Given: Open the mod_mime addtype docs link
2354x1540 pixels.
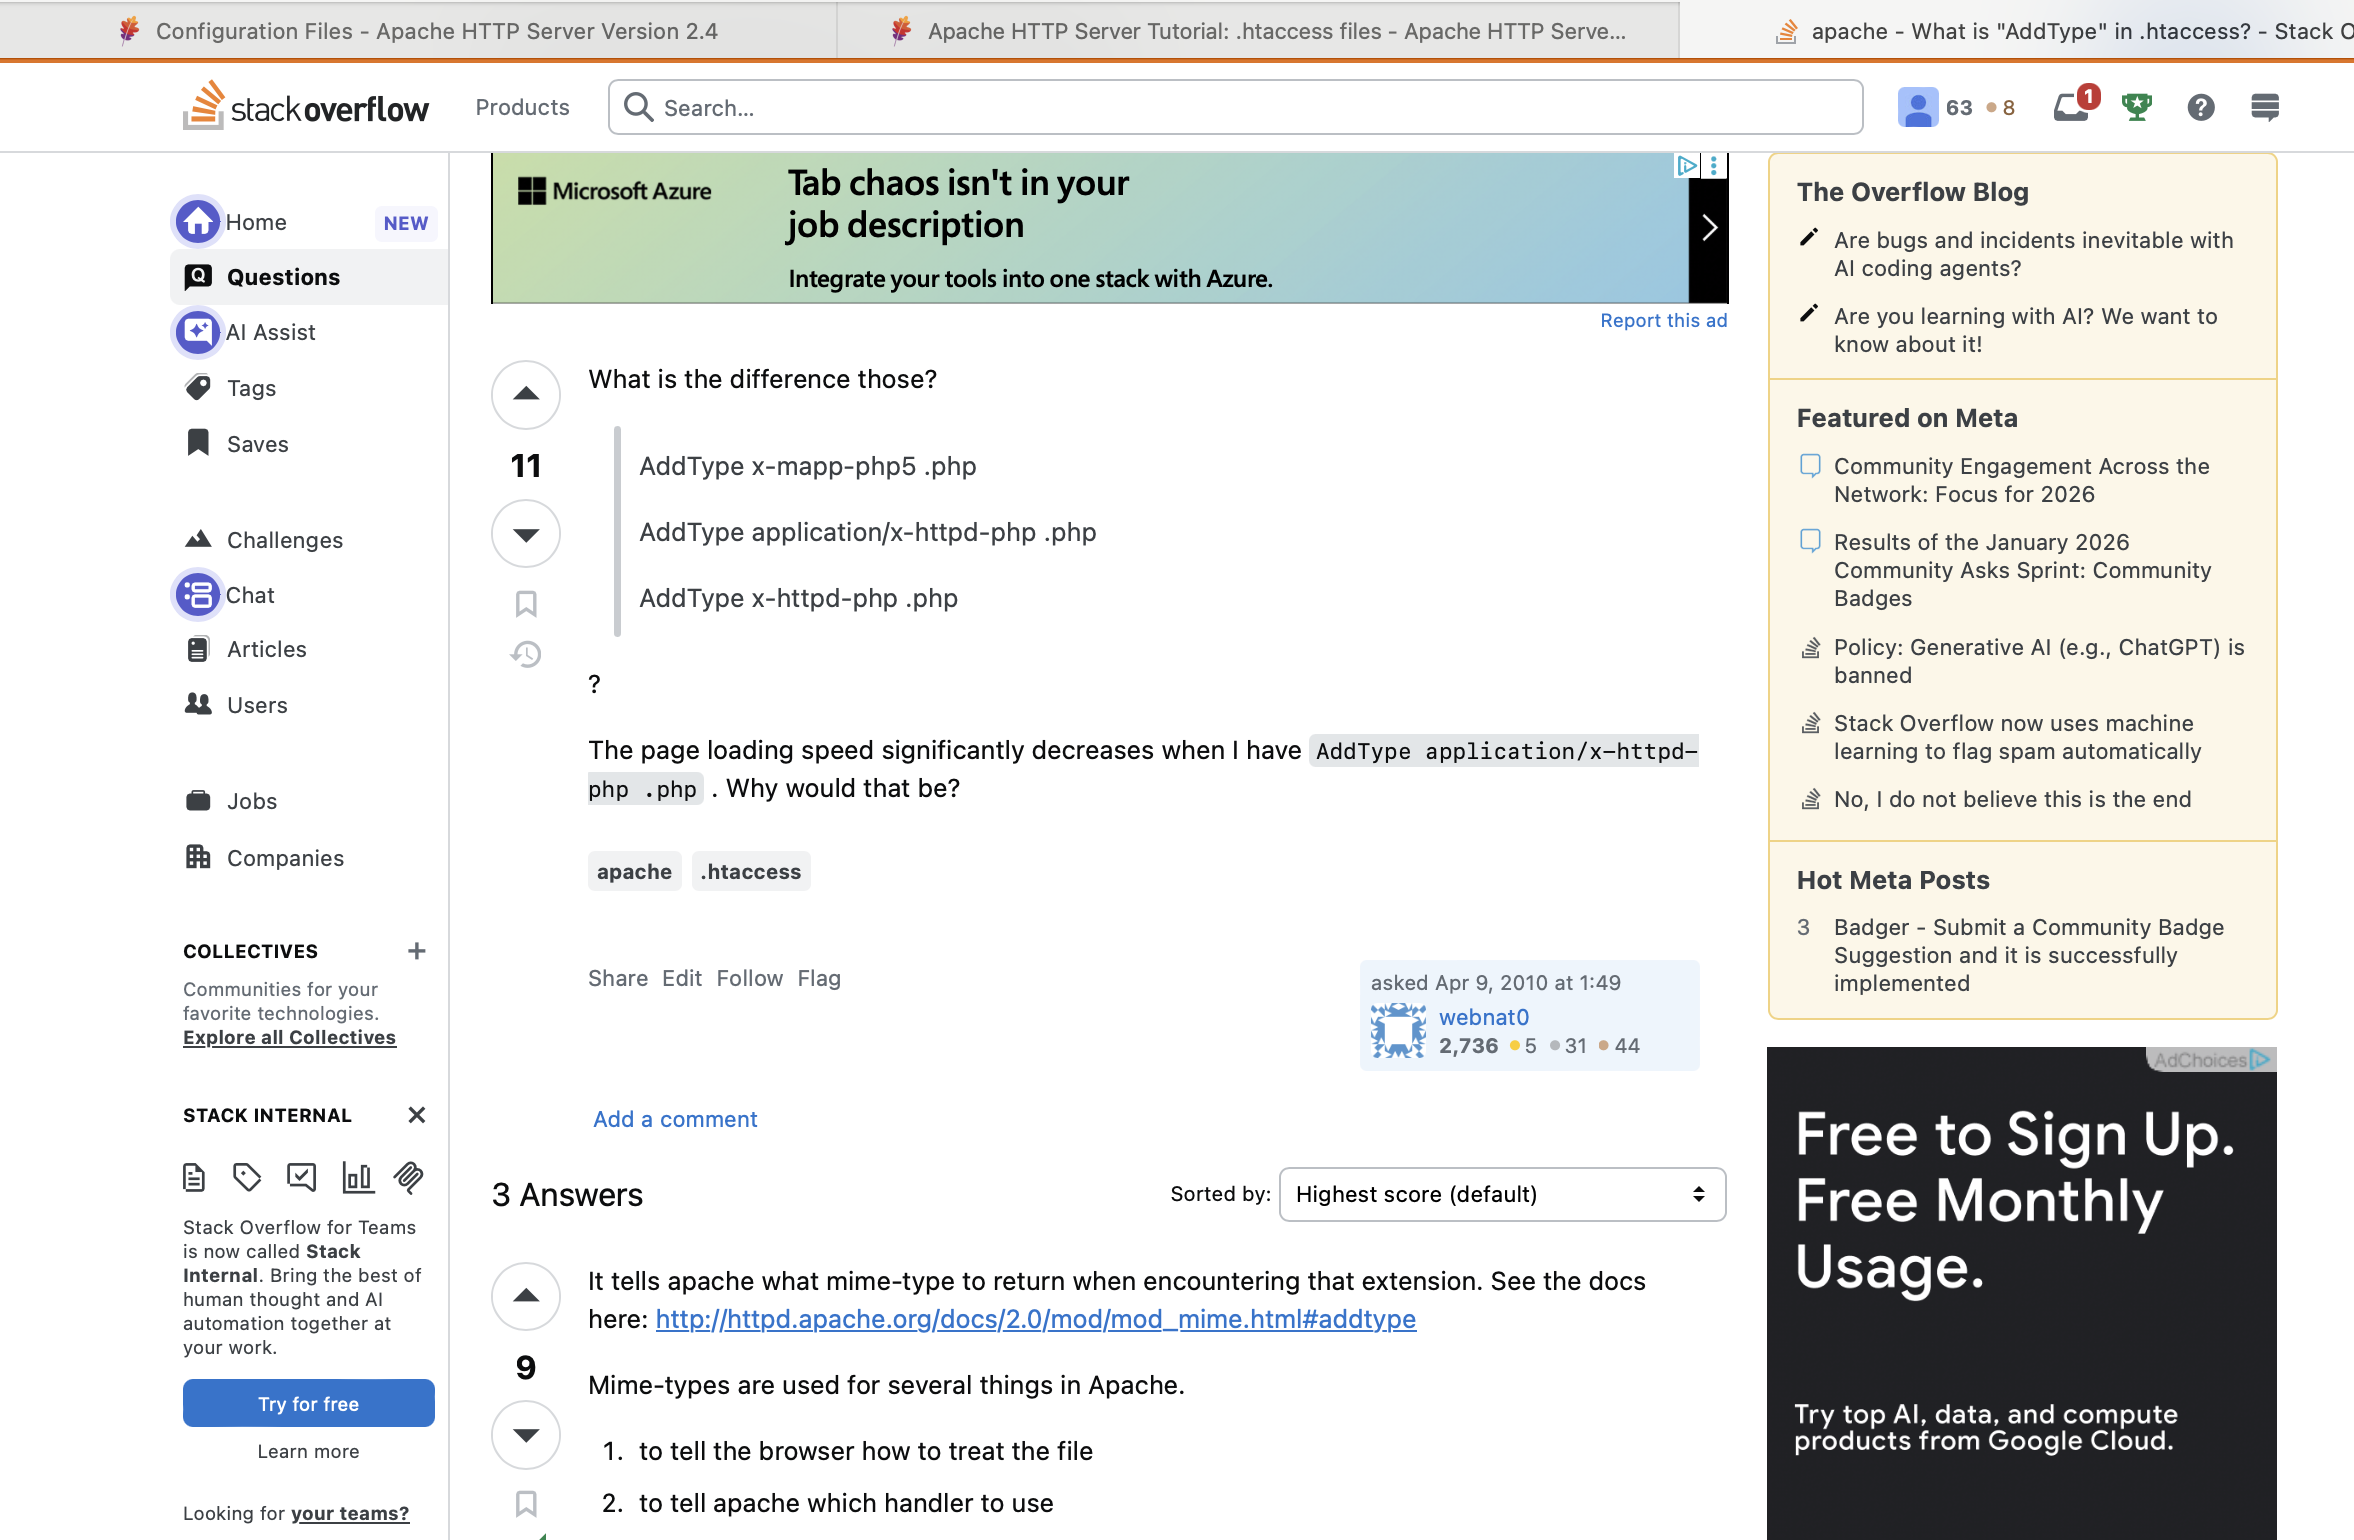Looking at the screenshot, I should pos(1035,1319).
